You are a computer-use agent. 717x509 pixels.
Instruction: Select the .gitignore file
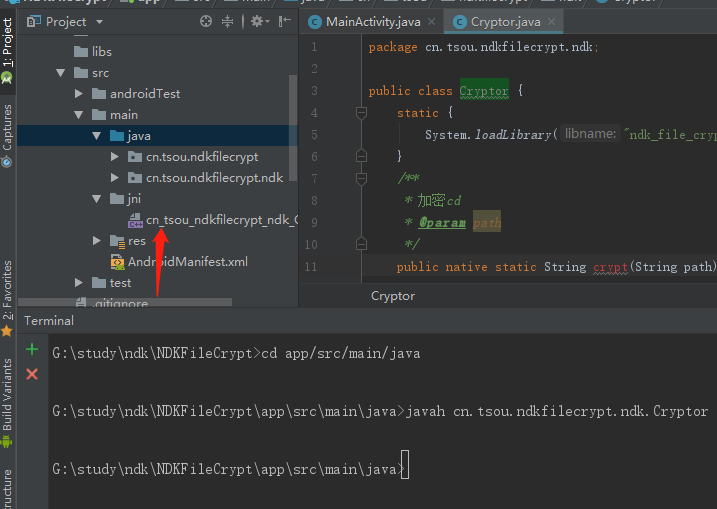[x=112, y=302]
